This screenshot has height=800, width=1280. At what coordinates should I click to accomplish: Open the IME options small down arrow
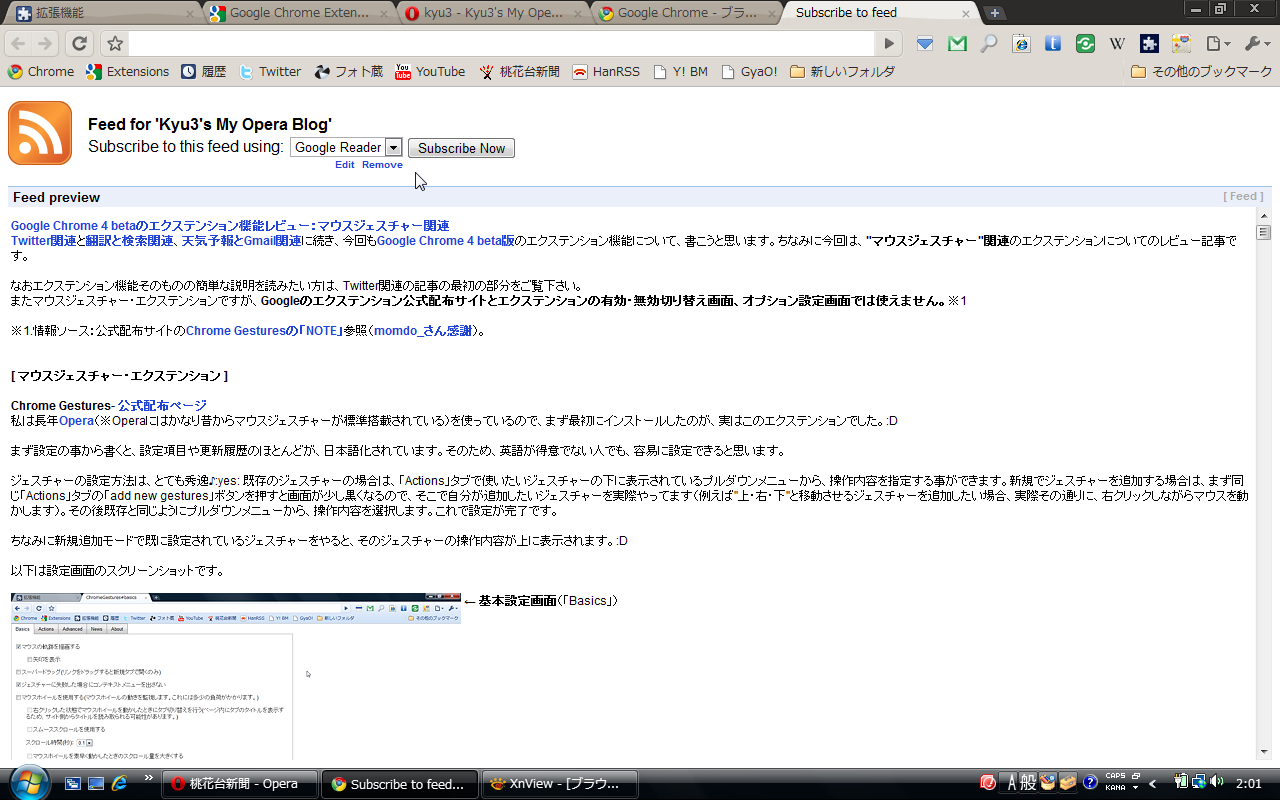(x=1137, y=787)
